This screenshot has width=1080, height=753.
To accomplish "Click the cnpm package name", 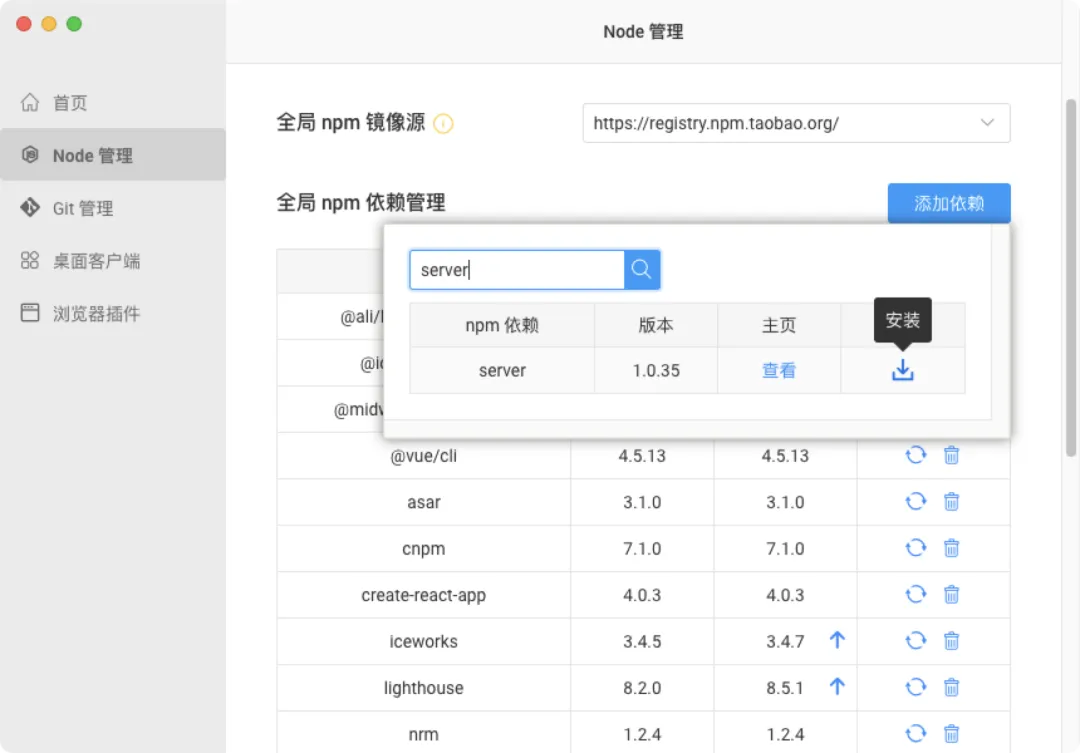I will (424, 549).
